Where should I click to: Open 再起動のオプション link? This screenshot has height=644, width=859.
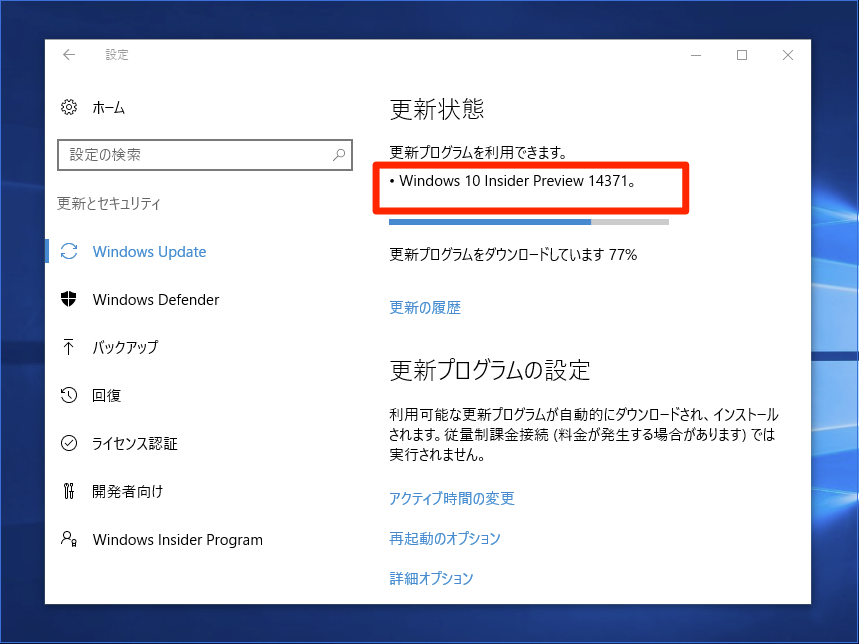click(444, 538)
